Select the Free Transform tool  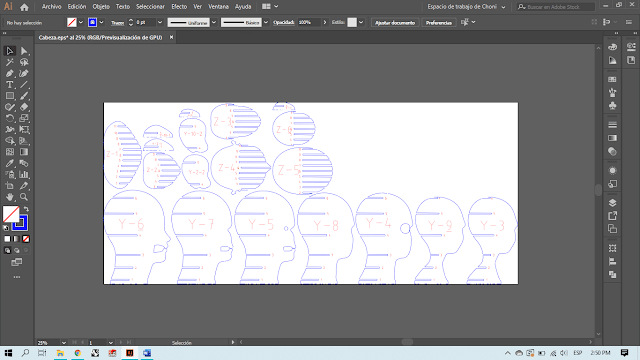point(24,129)
